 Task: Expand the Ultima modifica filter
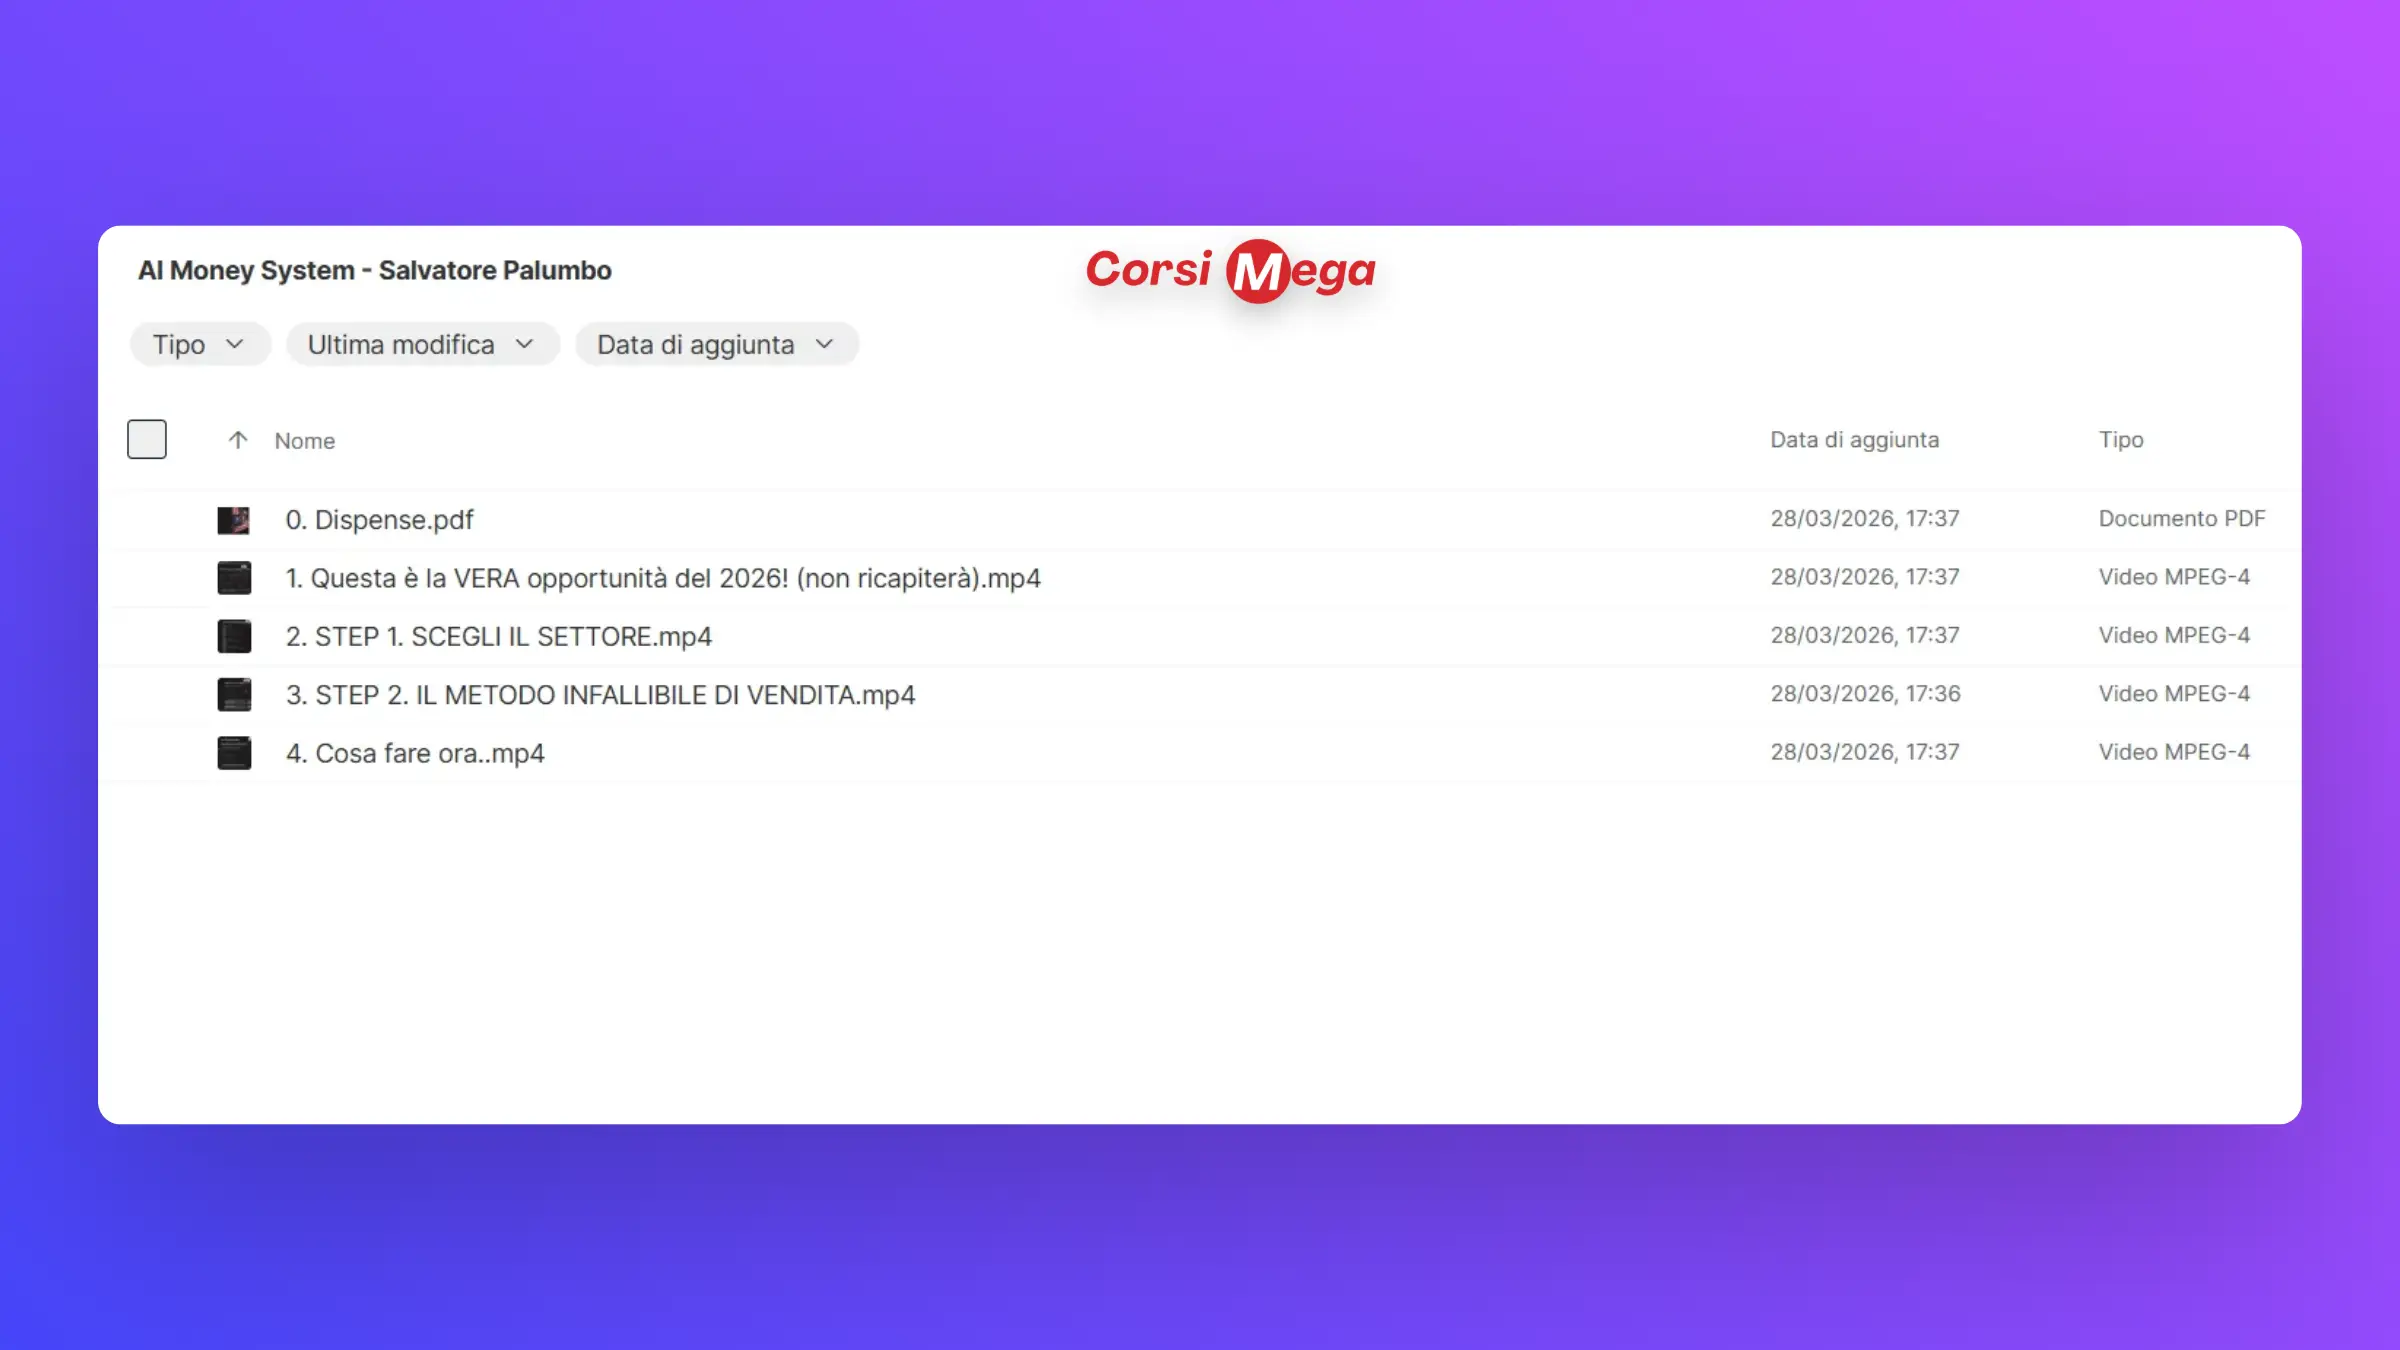(422, 344)
